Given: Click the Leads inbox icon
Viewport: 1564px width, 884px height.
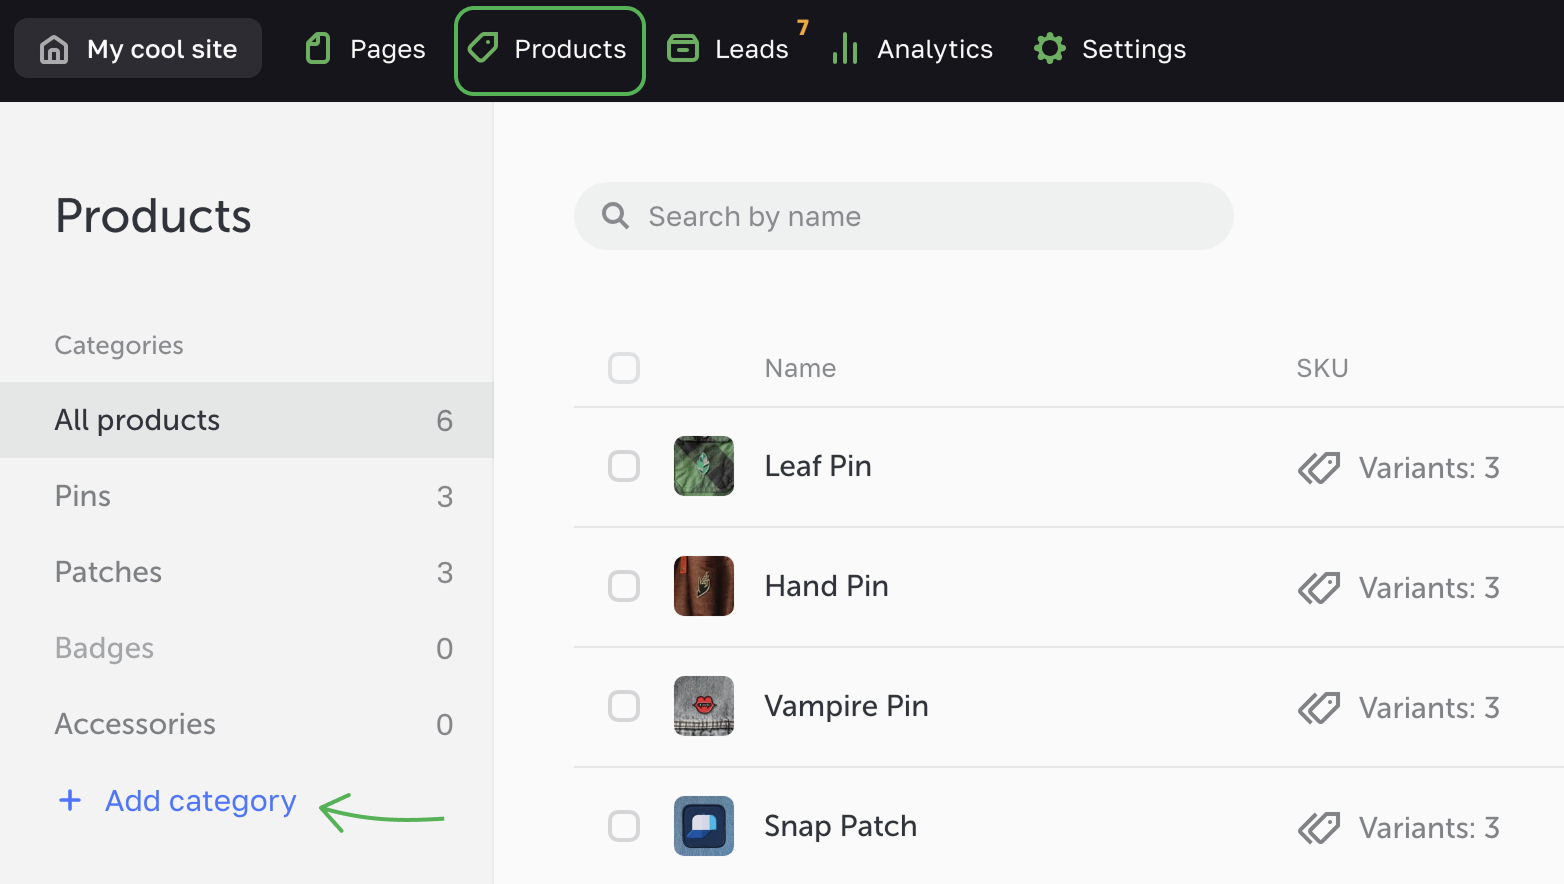Looking at the screenshot, I should 683,48.
